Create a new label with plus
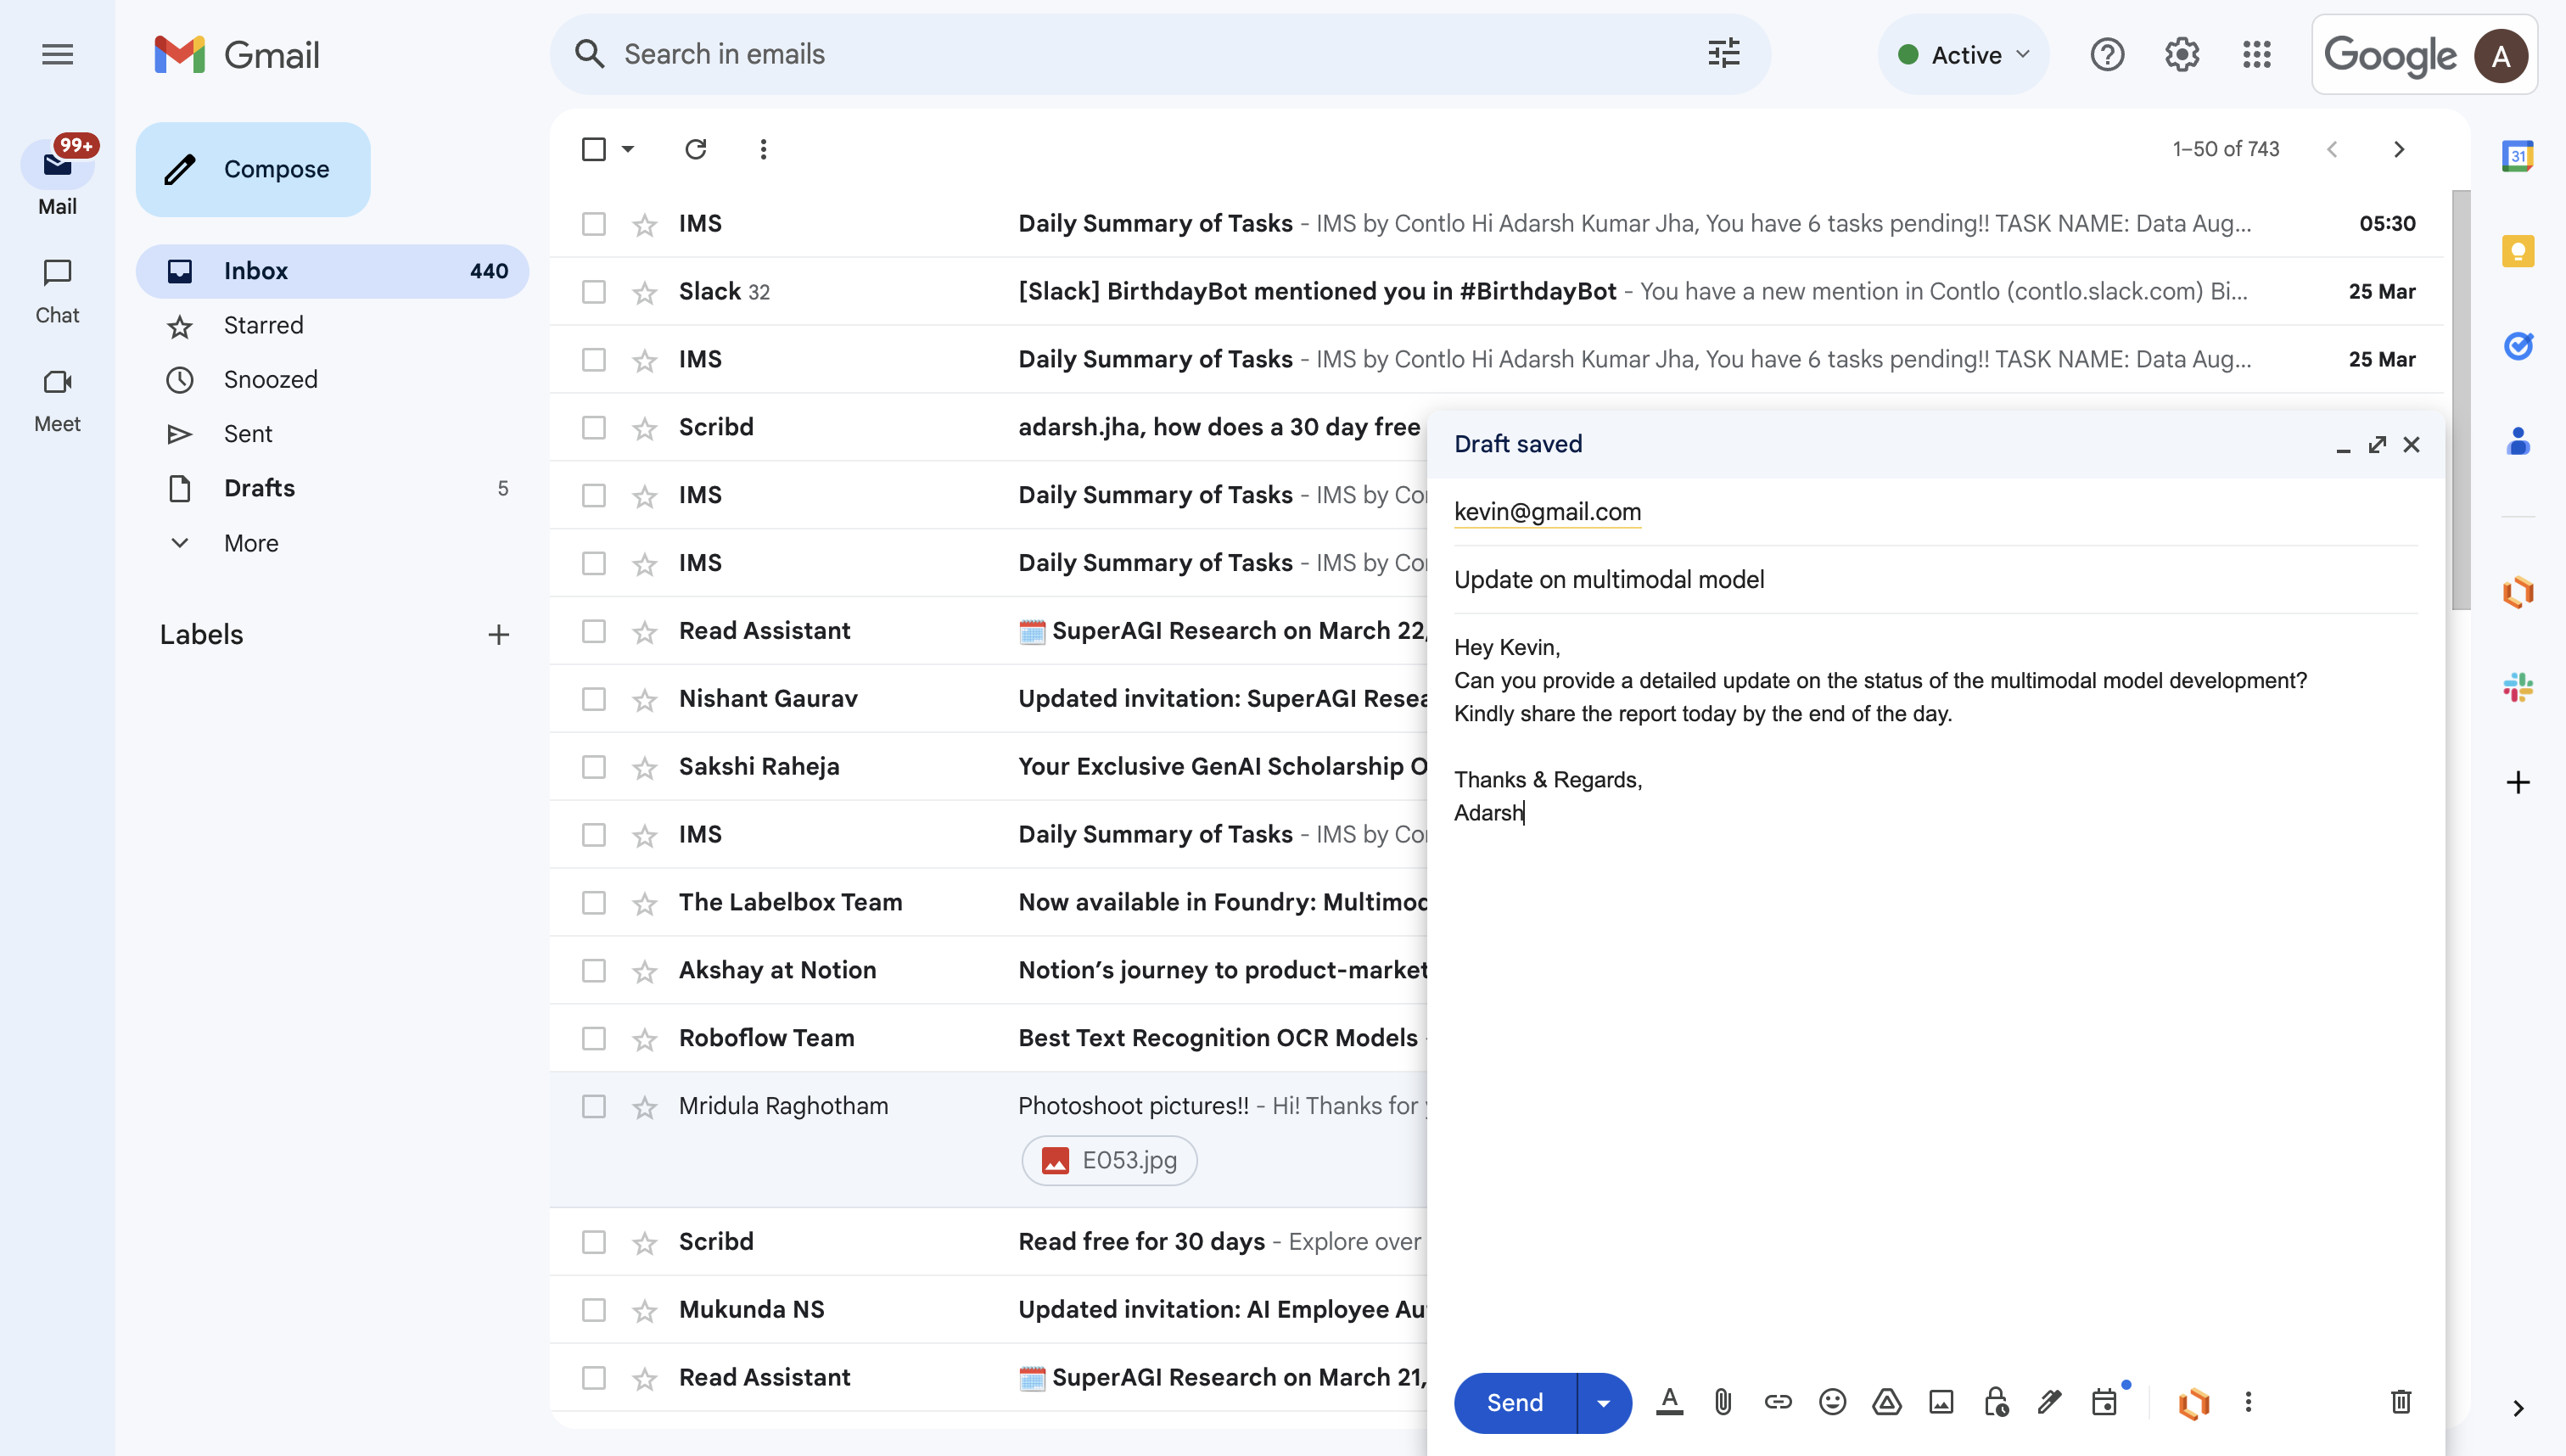 point(498,635)
